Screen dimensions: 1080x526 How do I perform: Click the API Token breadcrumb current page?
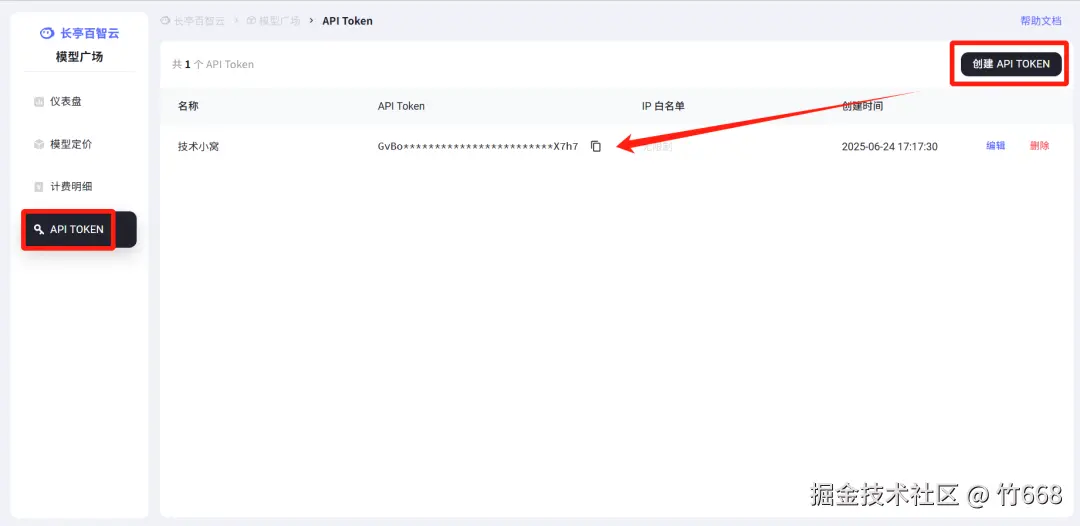(347, 21)
